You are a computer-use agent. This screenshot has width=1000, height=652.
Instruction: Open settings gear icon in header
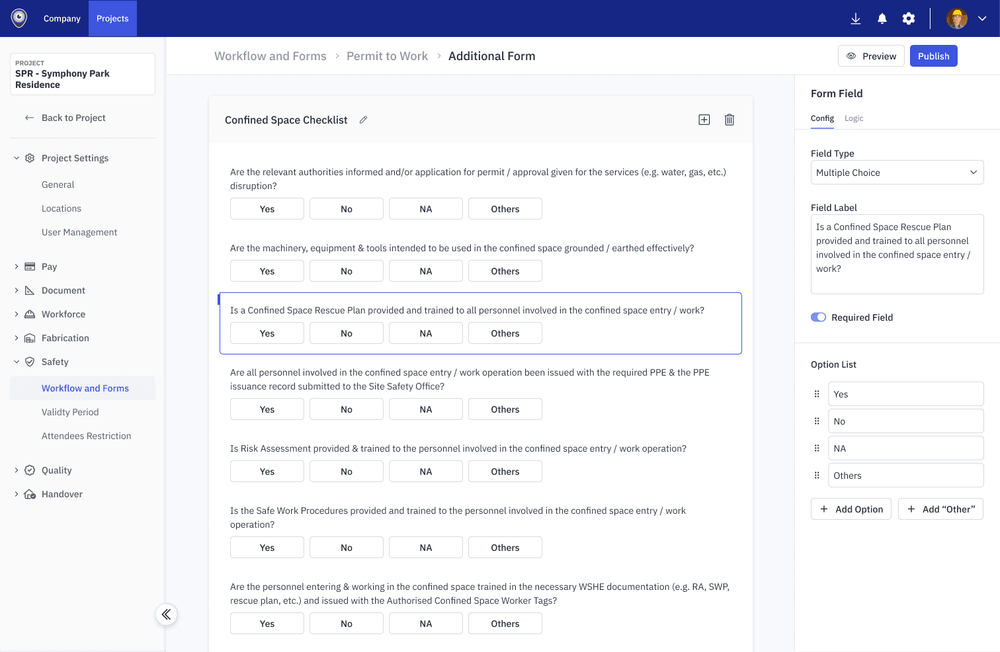908,19
